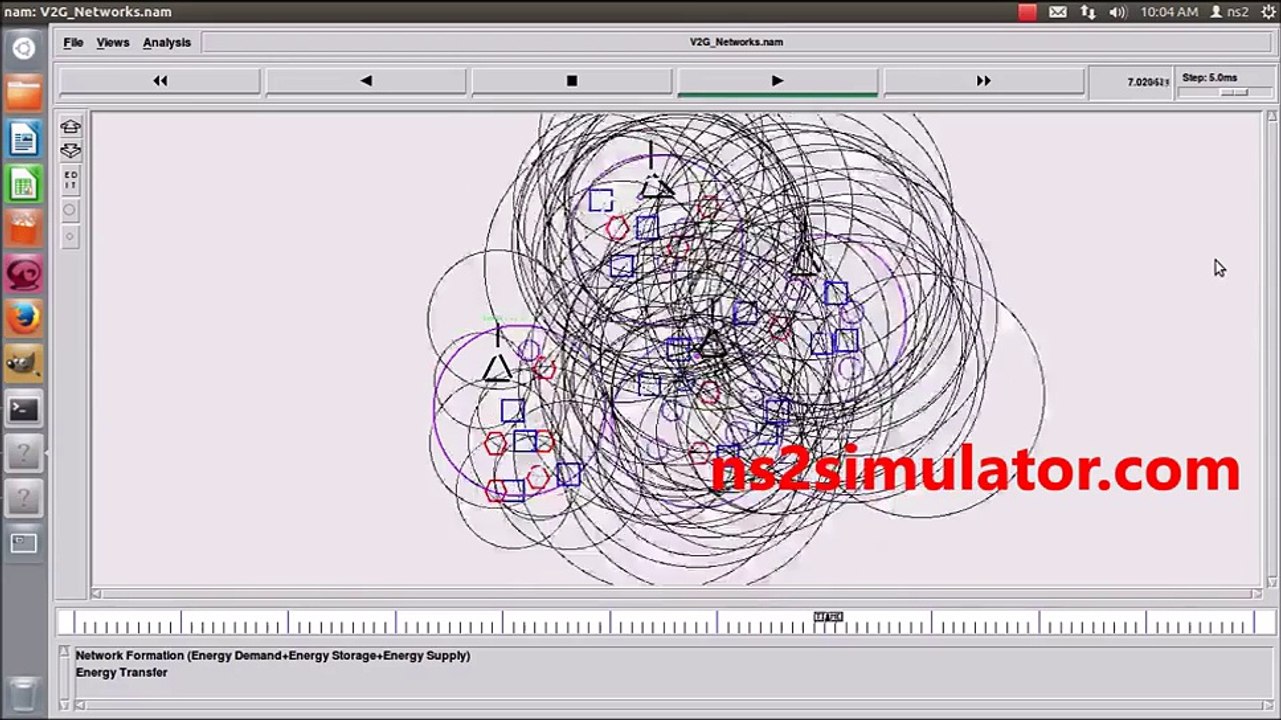
Task: Click the 10:04 AM clock
Action: click(1169, 12)
